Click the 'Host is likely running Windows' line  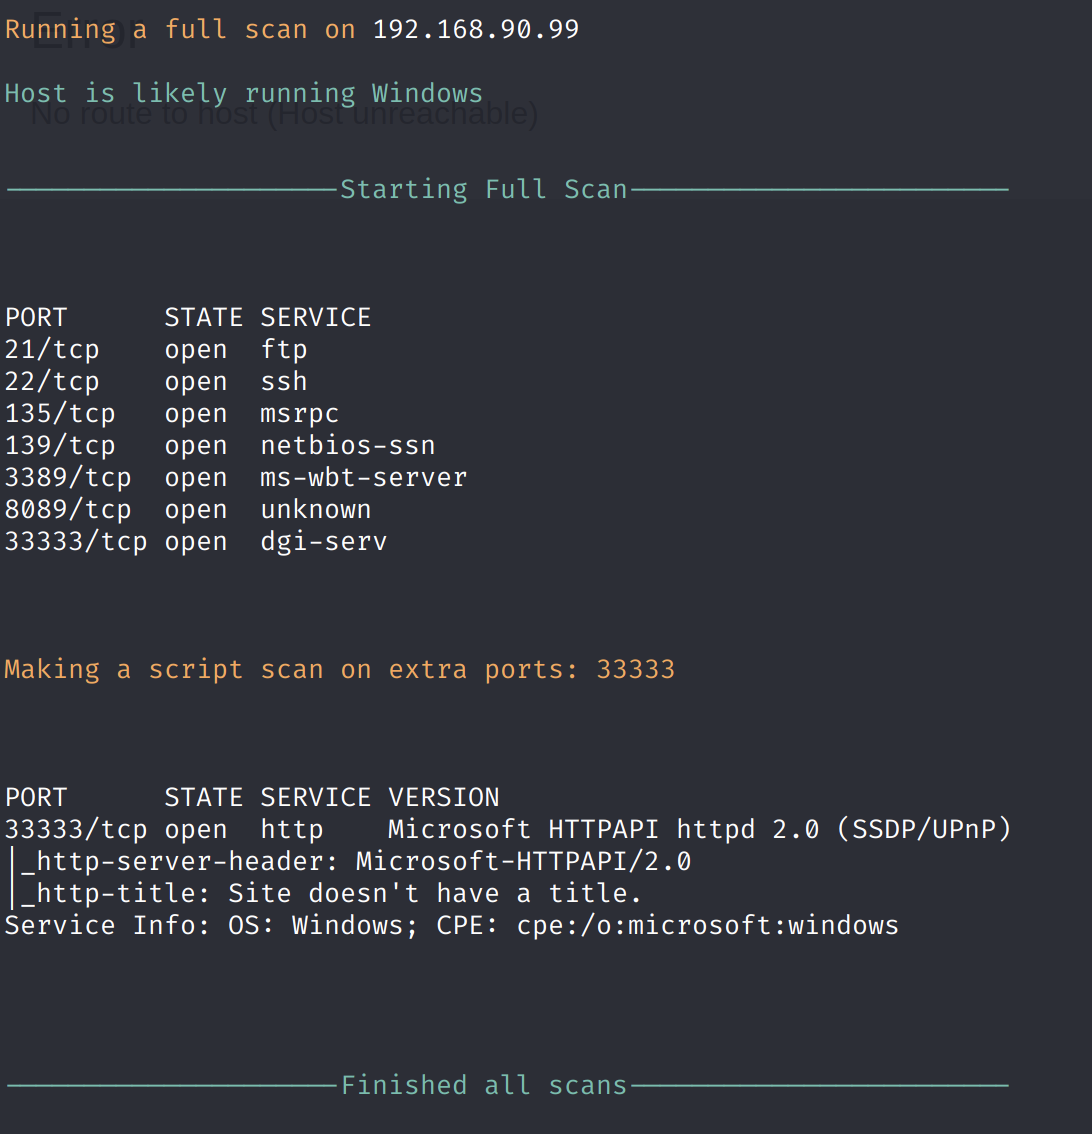pos(244,94)
